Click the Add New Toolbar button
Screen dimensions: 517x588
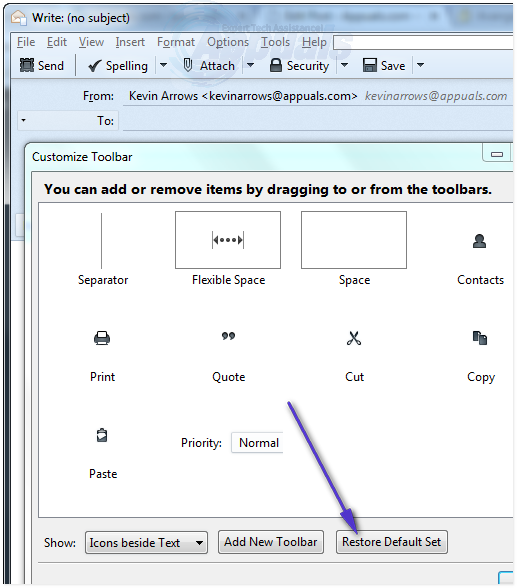pos(271,542)
